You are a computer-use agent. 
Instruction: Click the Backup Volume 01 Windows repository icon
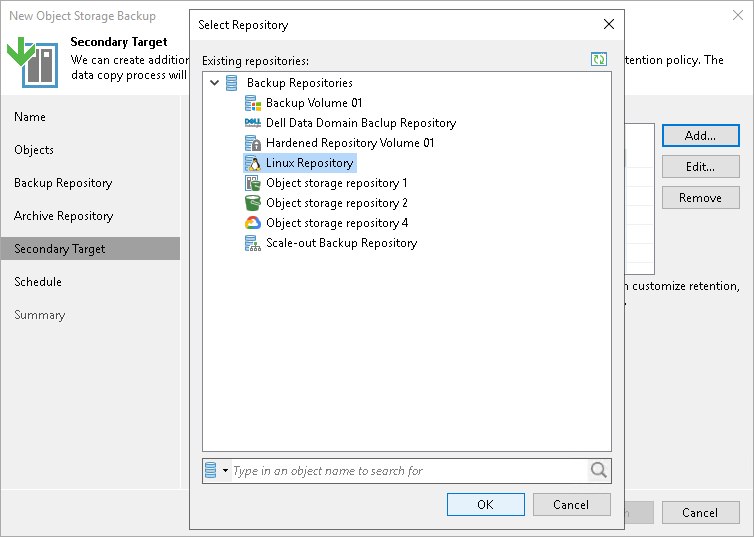click(253, 103)
